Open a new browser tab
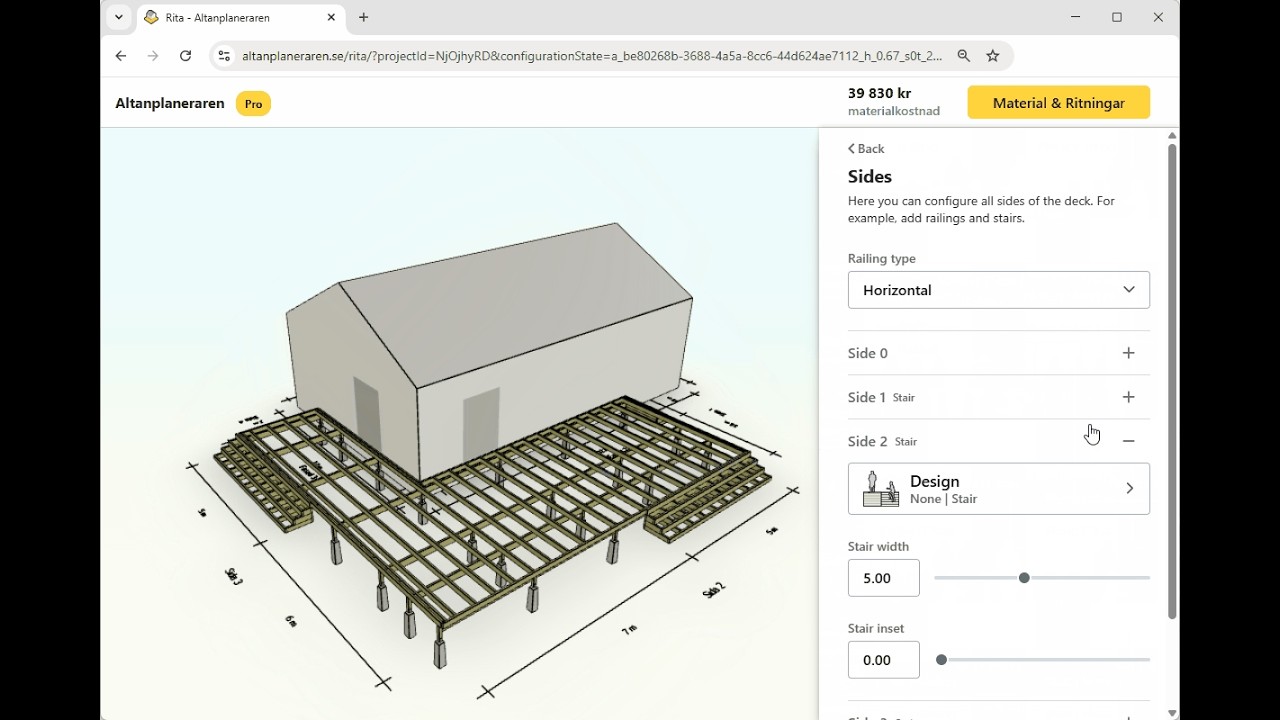Screen dimensions: 1280x720 (x=363, y=17)
